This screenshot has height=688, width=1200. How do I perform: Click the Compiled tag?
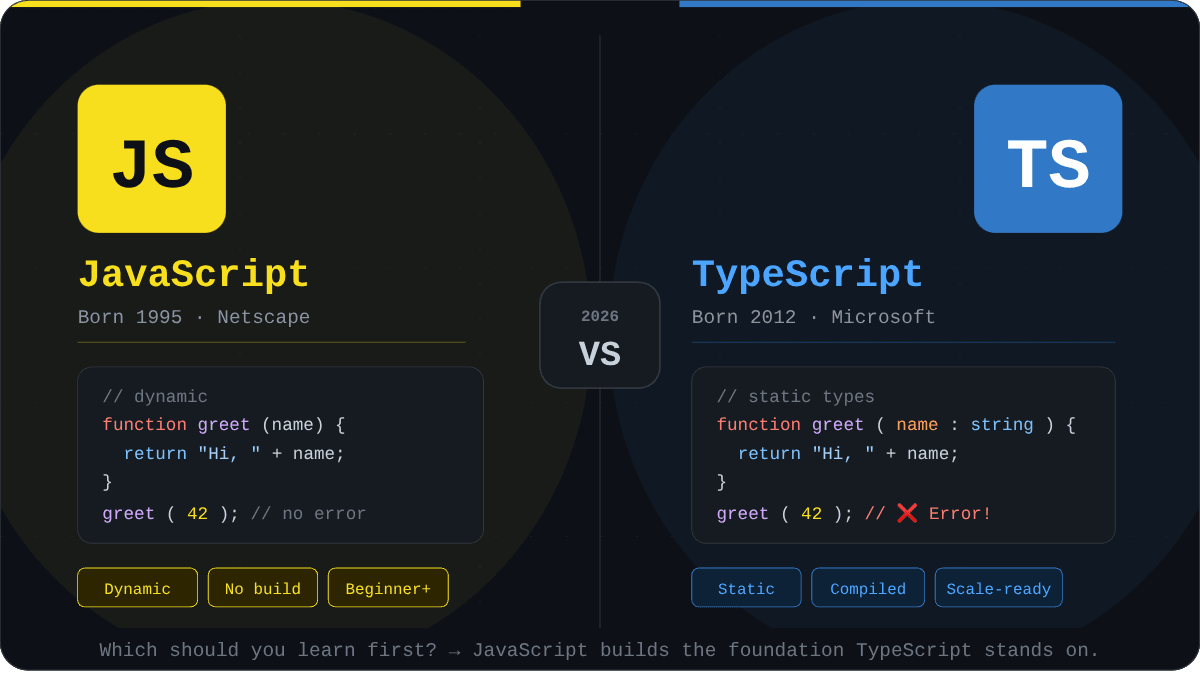[868, 588]
